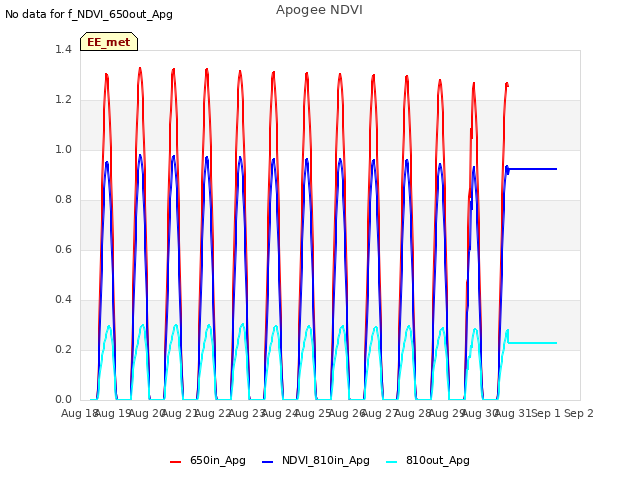
Task: Click the 0.6 y-axis label
Action: point(63,249)
